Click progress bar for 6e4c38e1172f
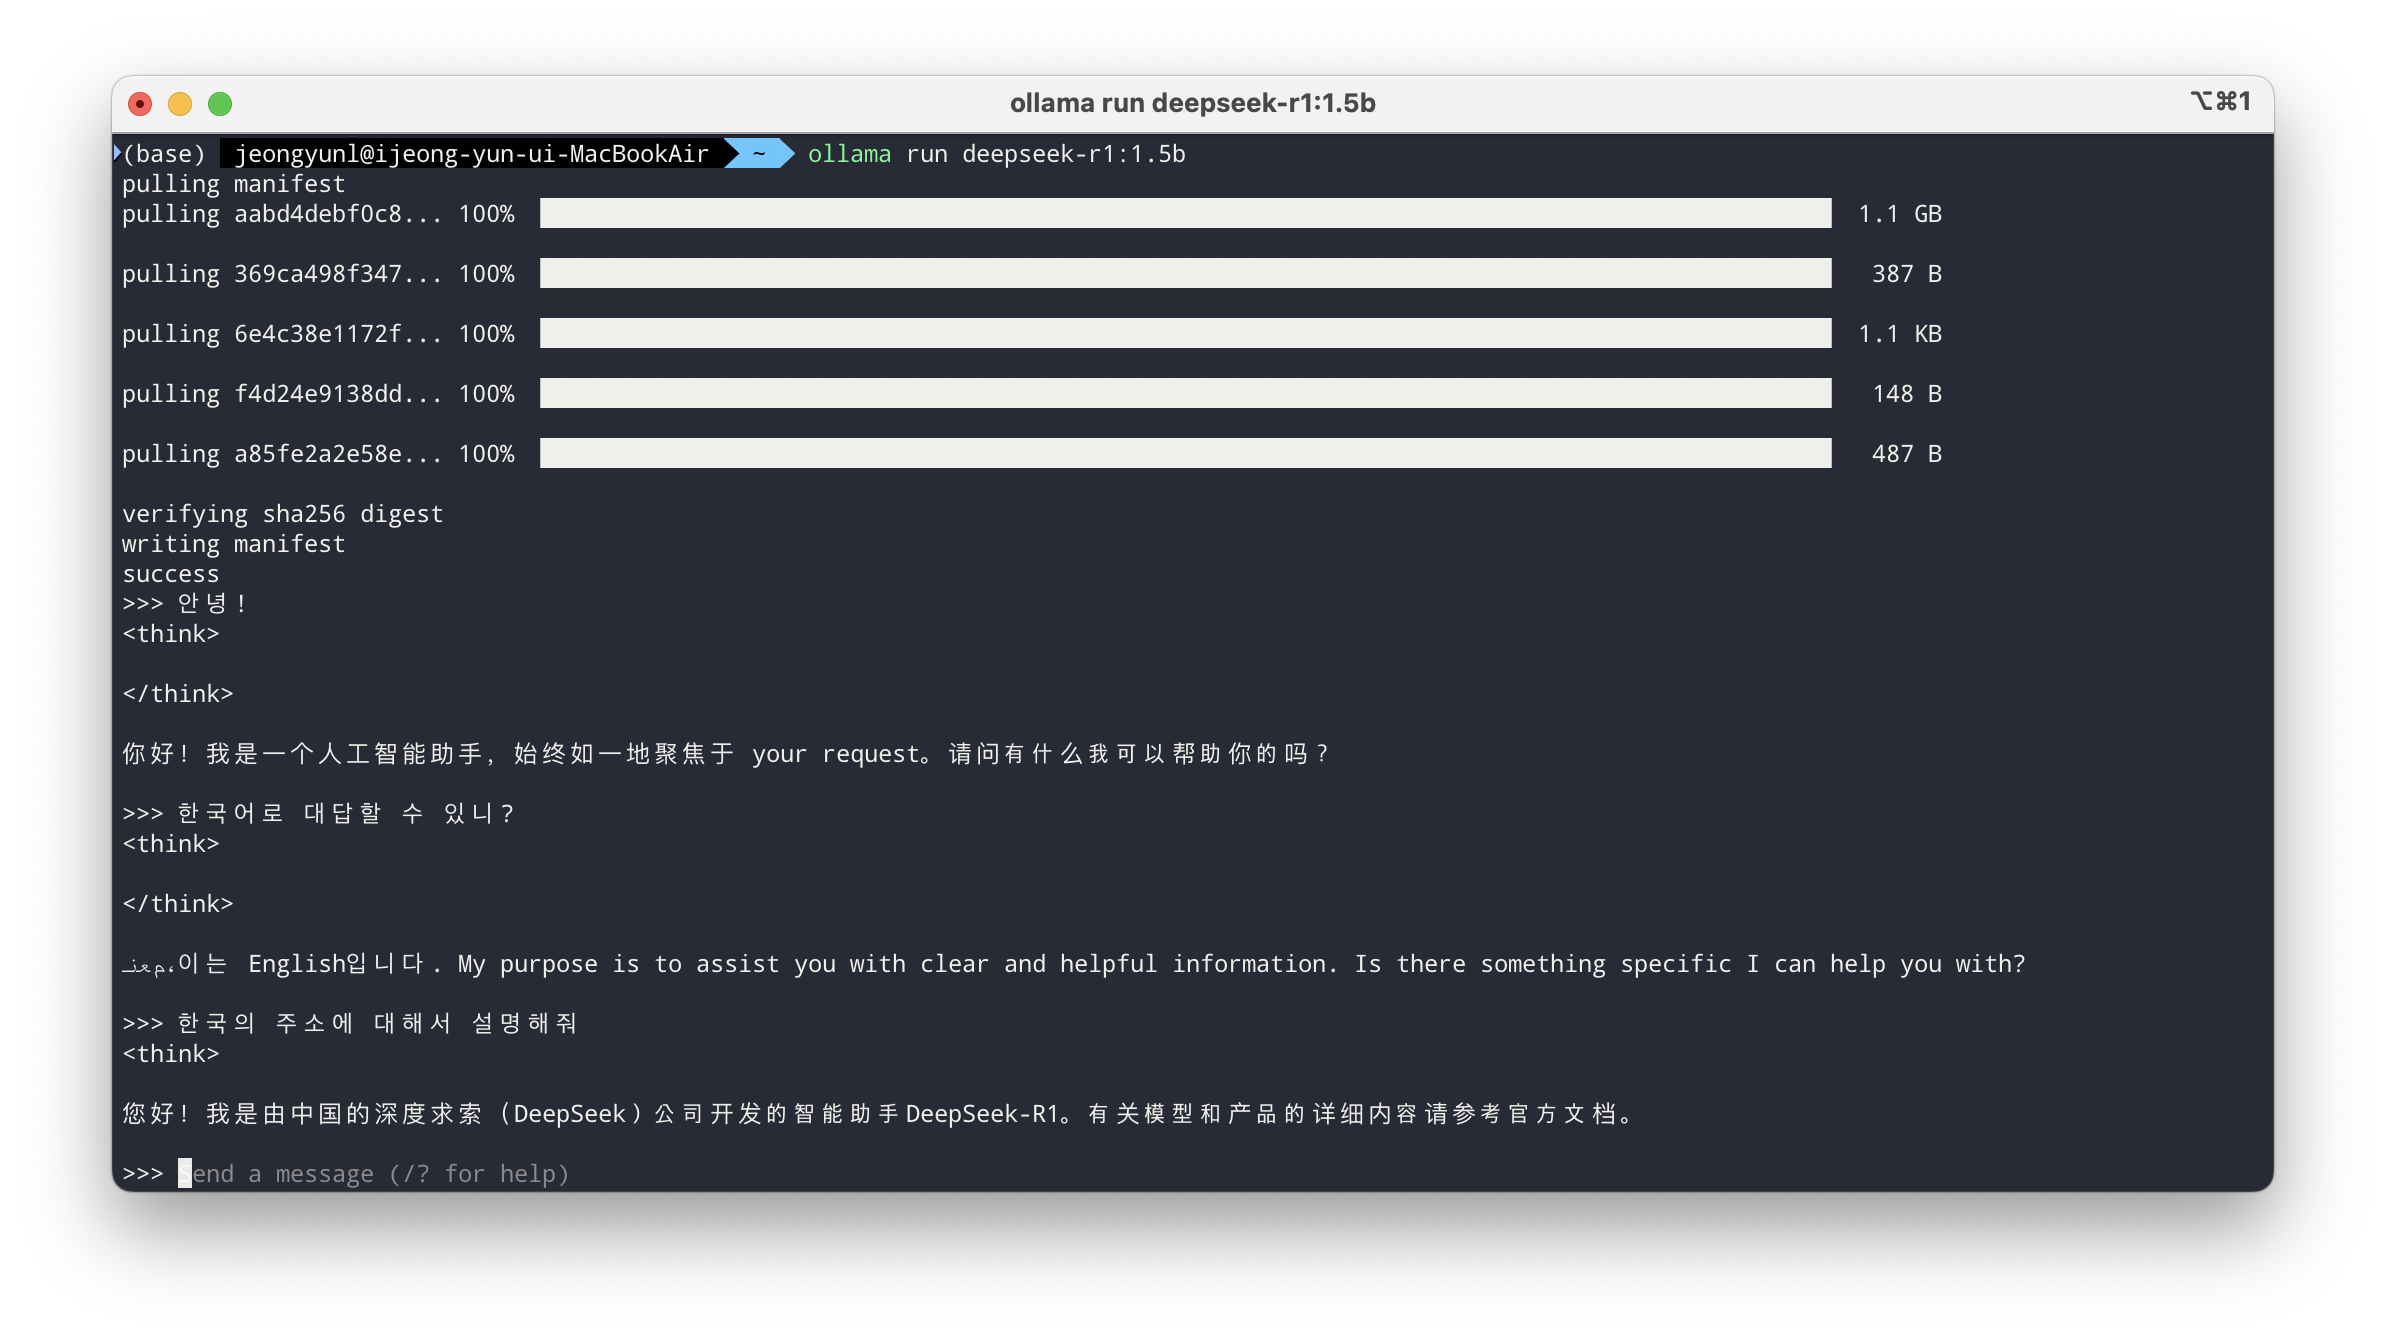2386x1340 pixels. 1185,334
